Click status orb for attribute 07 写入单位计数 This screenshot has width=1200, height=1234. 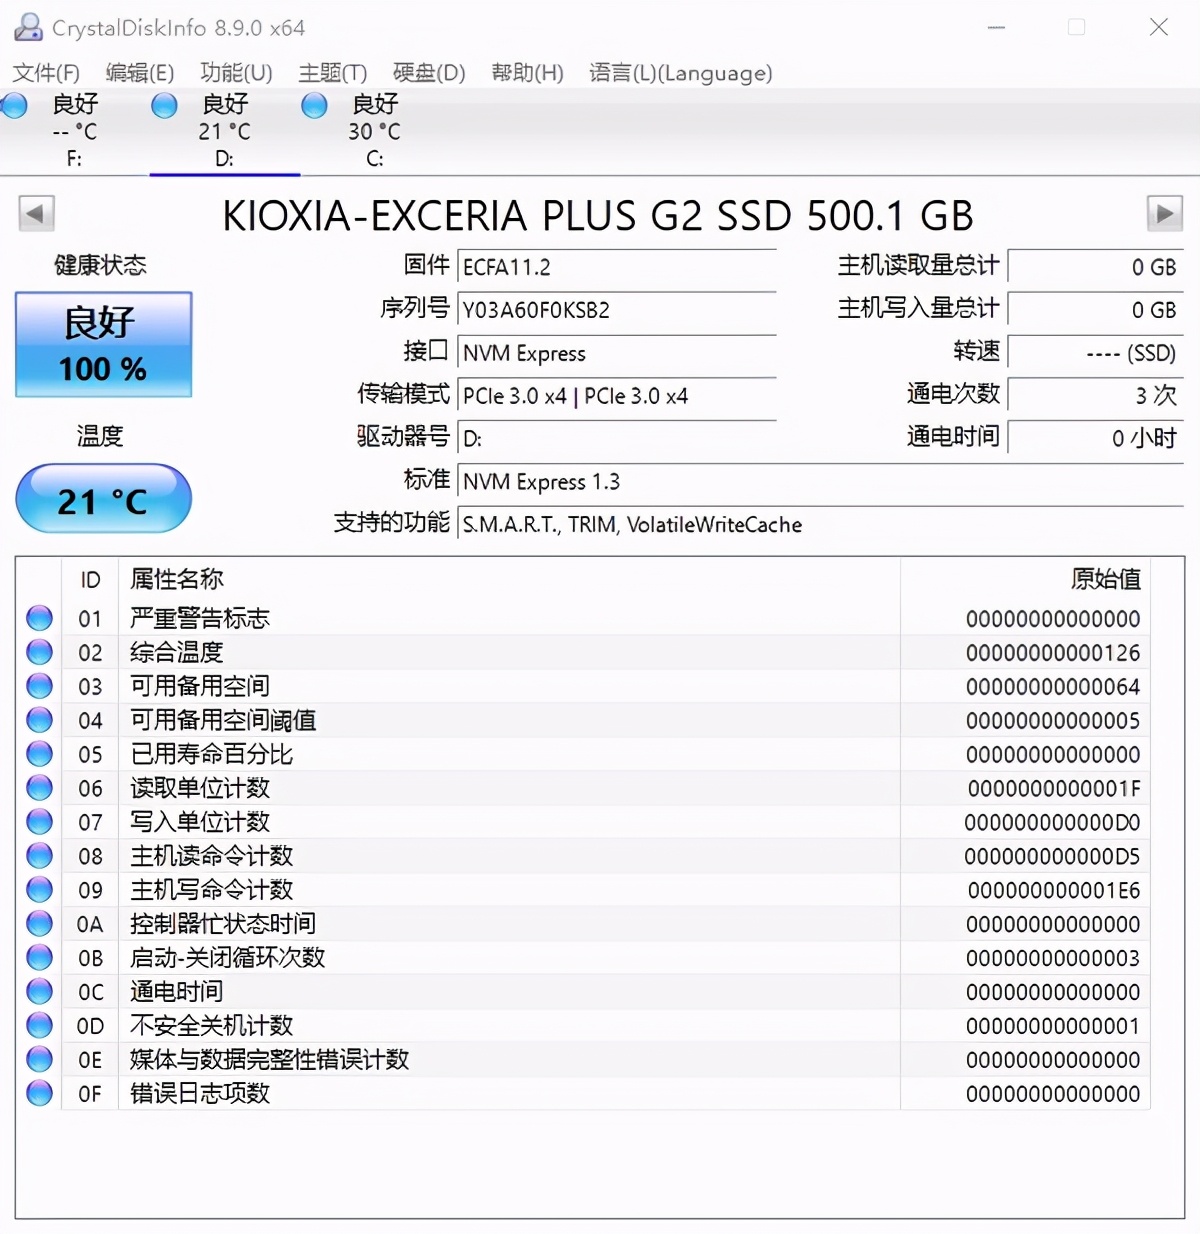coord(39,822)
